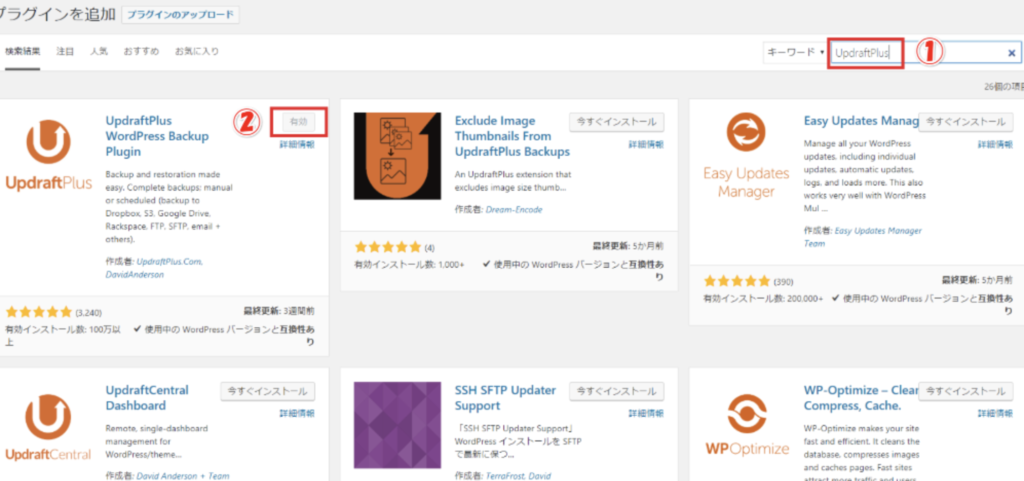Click the (390) rating count
This screenshot has height=481, width=1024.
[784, 282]
